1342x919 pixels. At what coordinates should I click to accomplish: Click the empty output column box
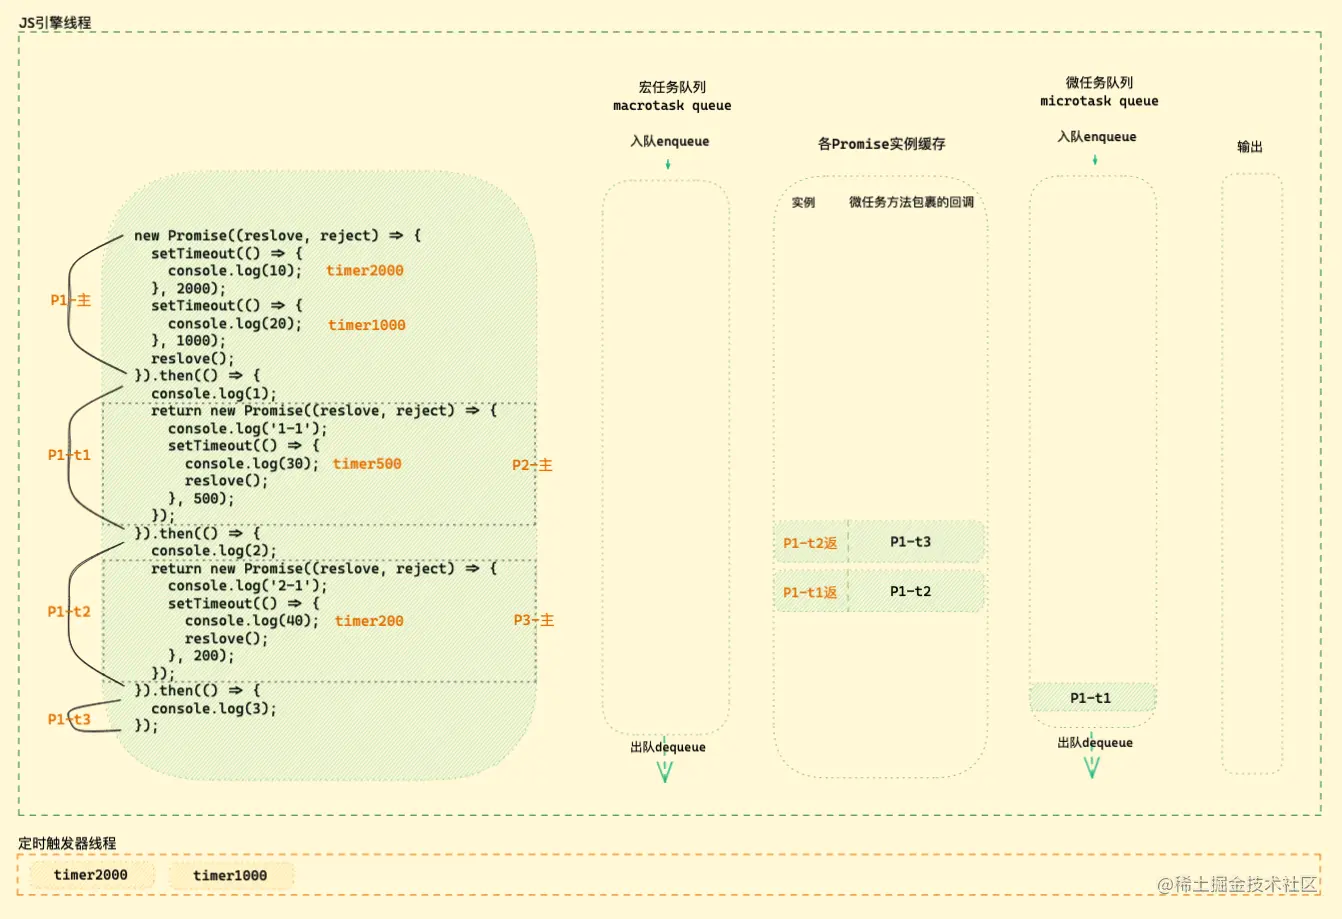[x=1252, y=473]
